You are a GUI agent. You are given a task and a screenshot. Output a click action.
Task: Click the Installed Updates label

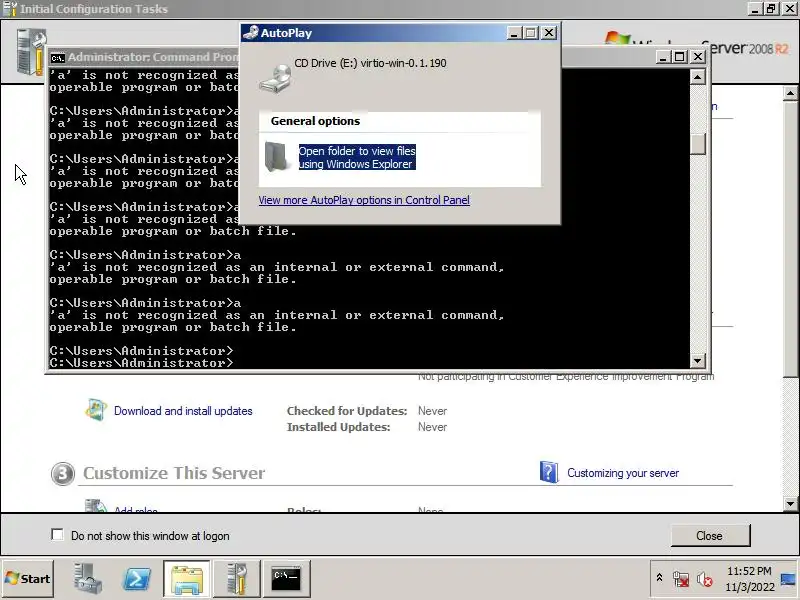point(338,427)
